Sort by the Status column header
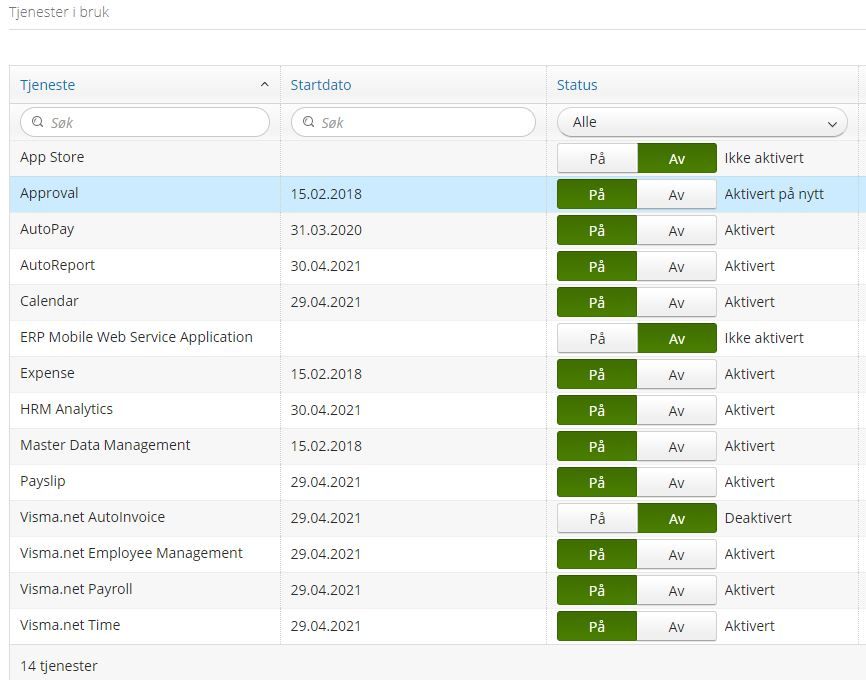Image resolution: width=866 pixels, height=680 pixels. (x=577, y=85)
